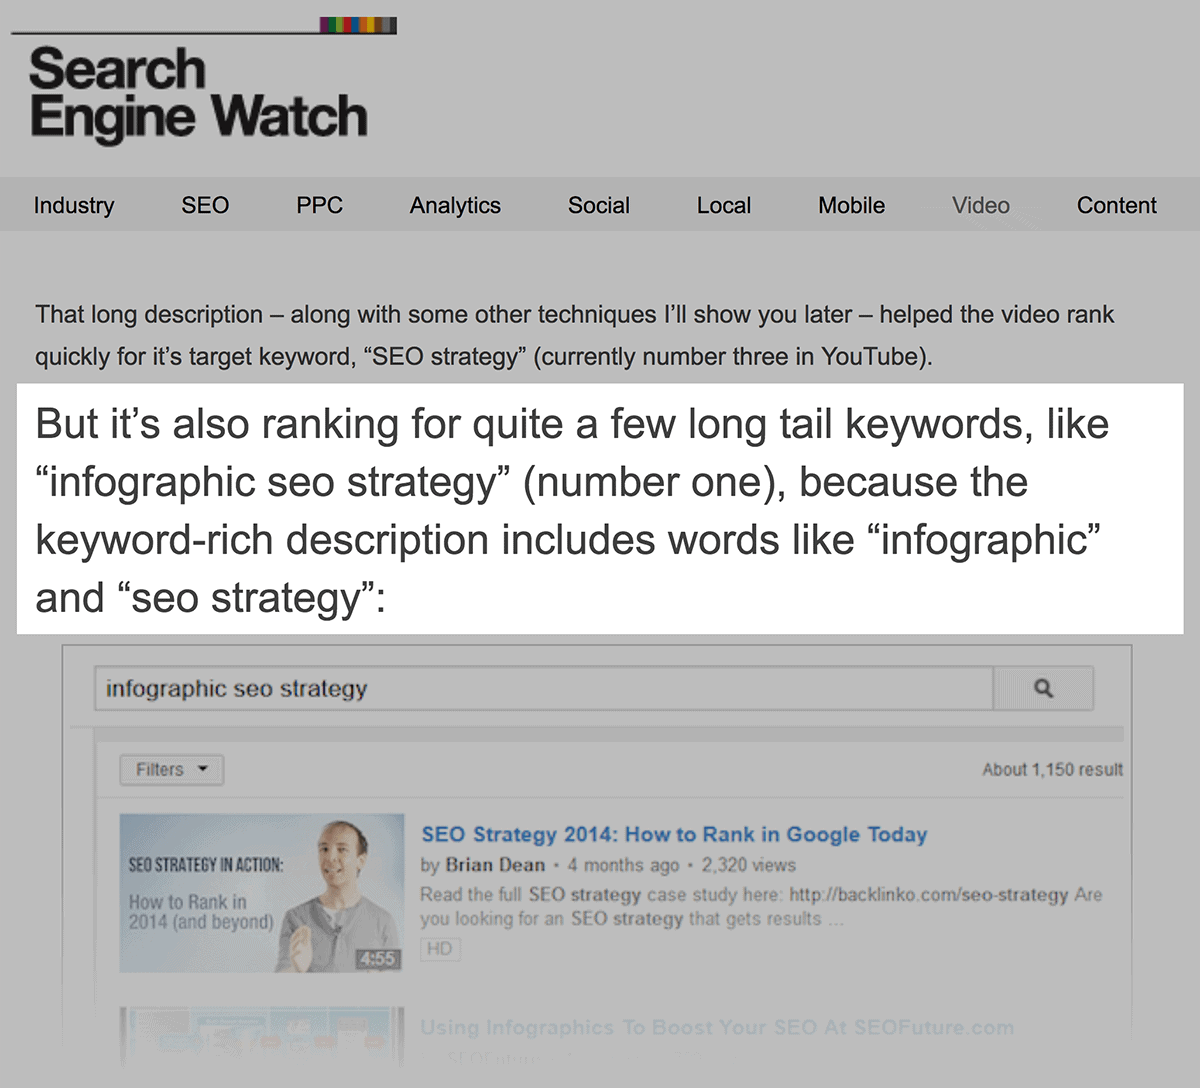Visit the Brian Dean channel link
The height and width of the screenshot is (1088, 1200).
point(495,865)
